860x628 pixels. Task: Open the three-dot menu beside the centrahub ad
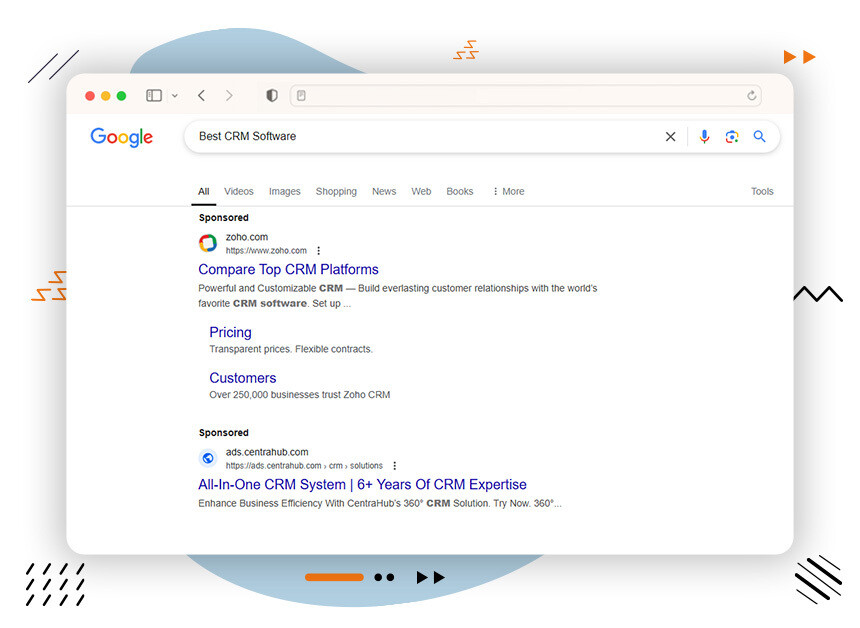tap(395, 466)
